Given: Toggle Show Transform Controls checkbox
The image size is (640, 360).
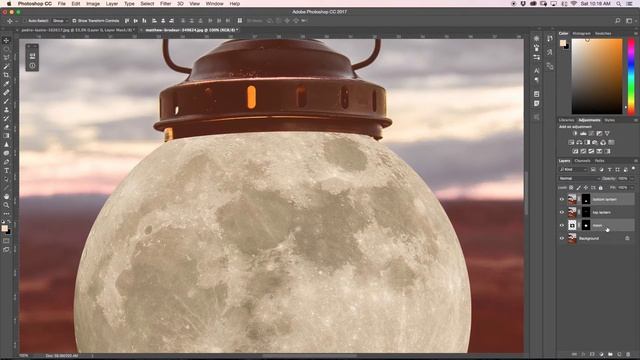Looking at the screenshot, I should pyautogui.click(x=74, y=20).
